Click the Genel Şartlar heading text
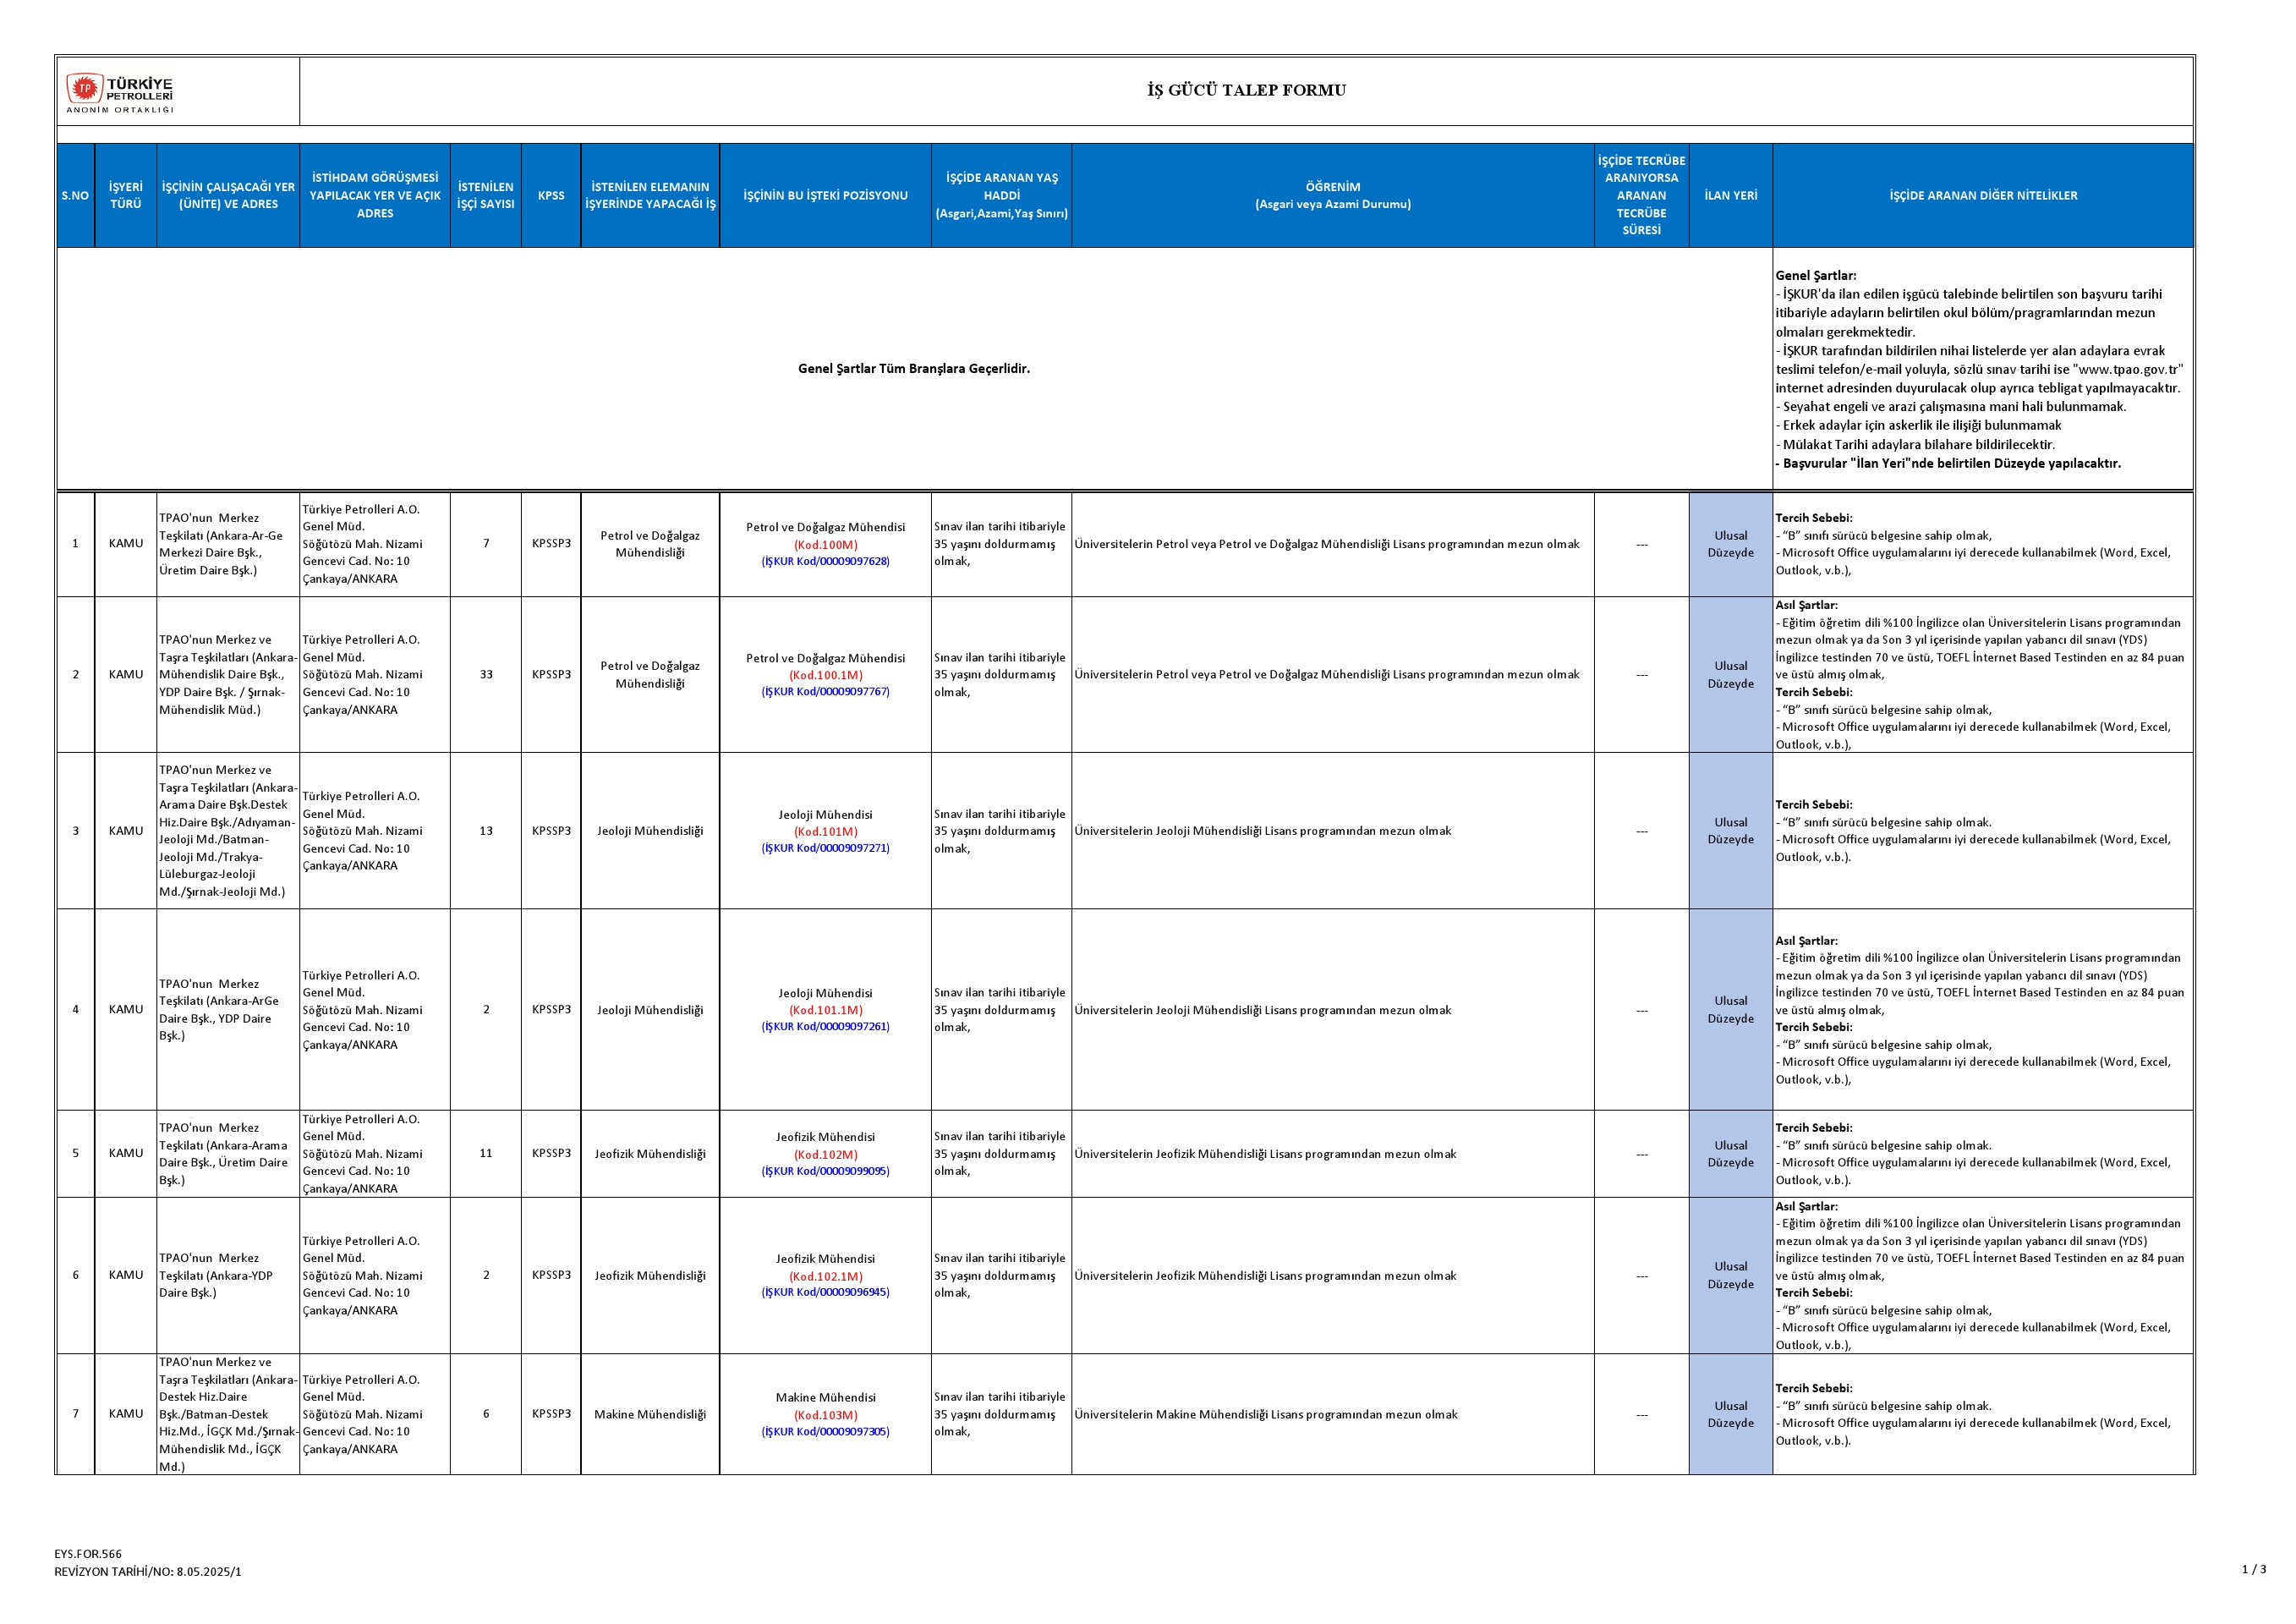This screenshot has width=2296, height=1624. click(1815, 276)
